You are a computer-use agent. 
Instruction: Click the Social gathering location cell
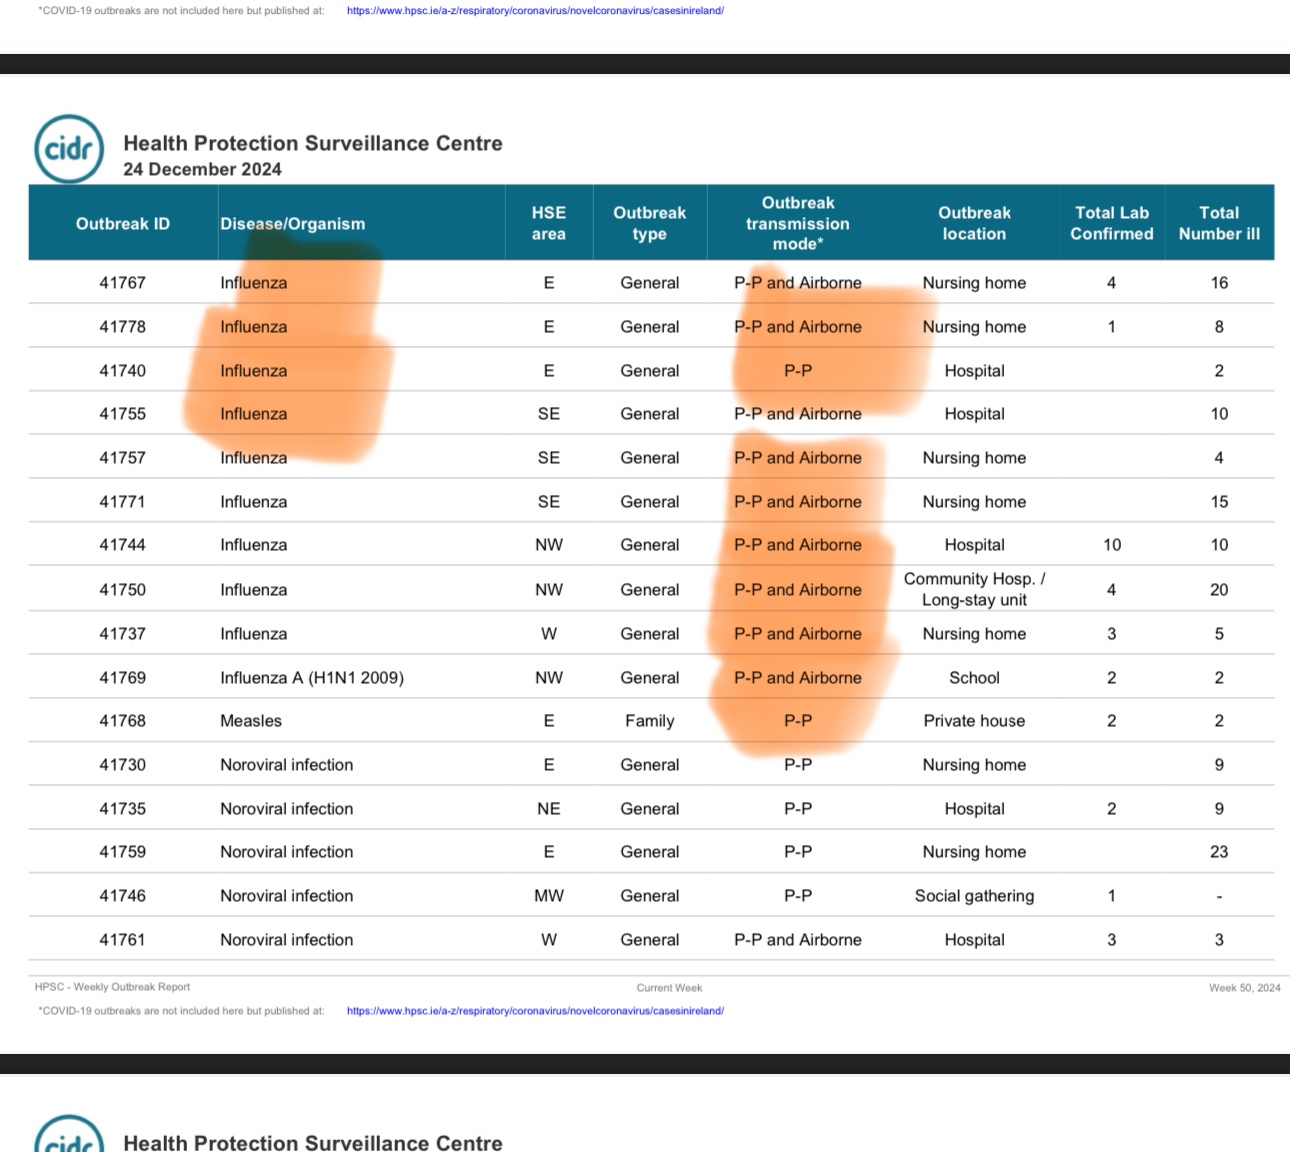974,896
